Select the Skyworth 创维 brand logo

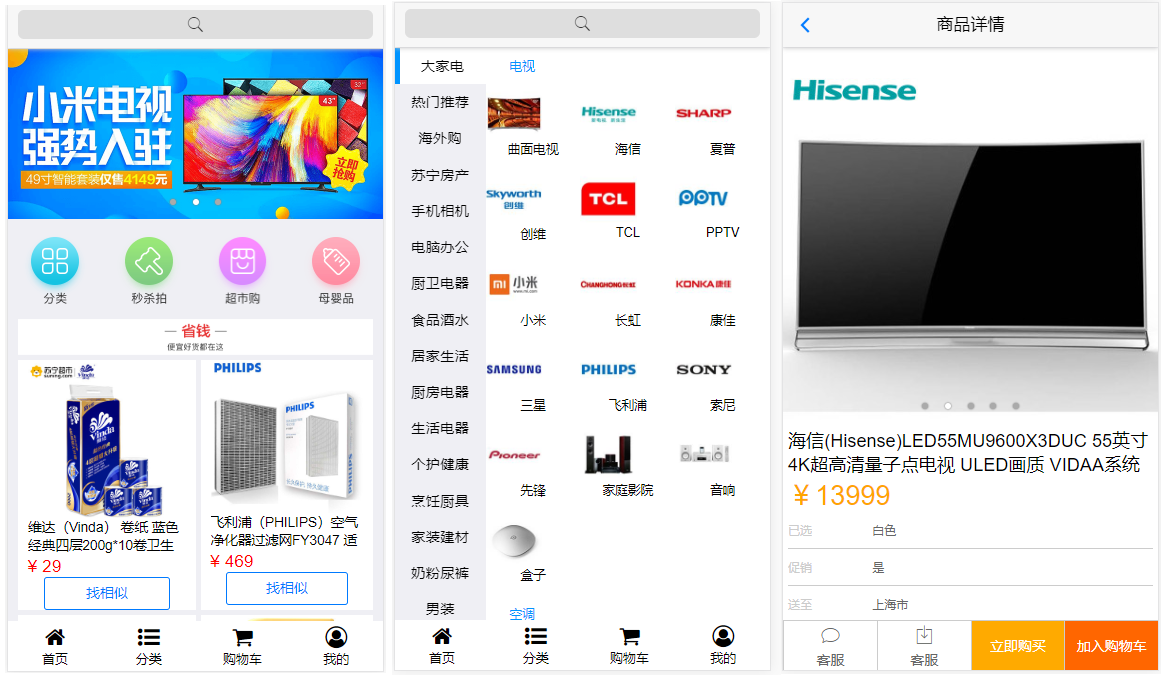[513, 198]
